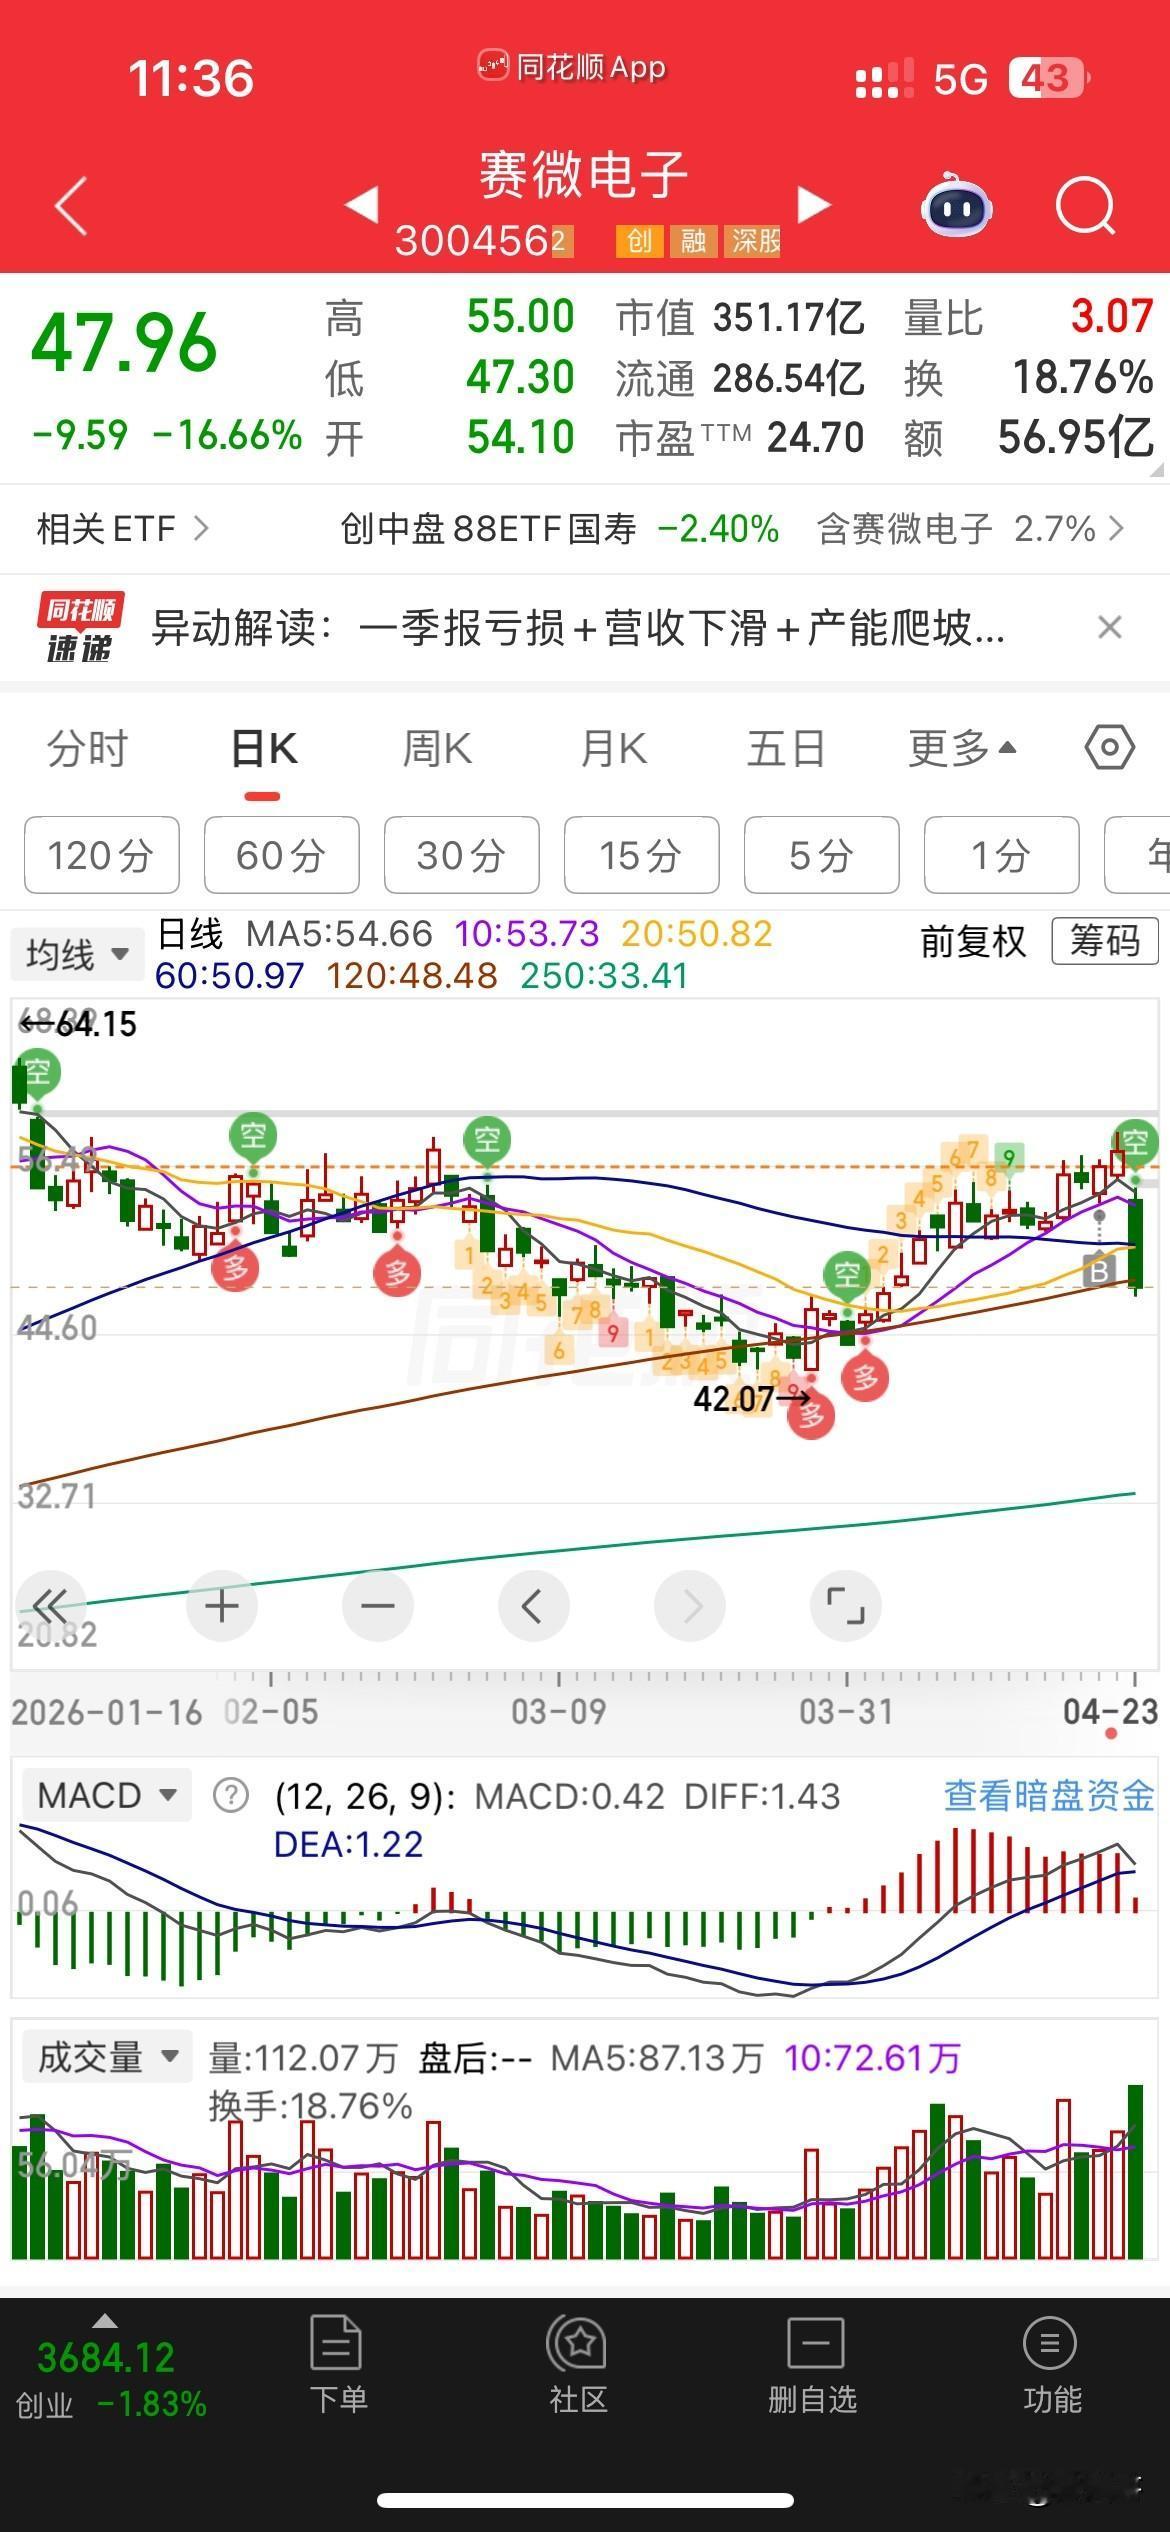Viewport: 1170px width, 2532px height.
Task: Open 创中盘88ETF国寿 ETF entry
Action: [x=559, y=528]
